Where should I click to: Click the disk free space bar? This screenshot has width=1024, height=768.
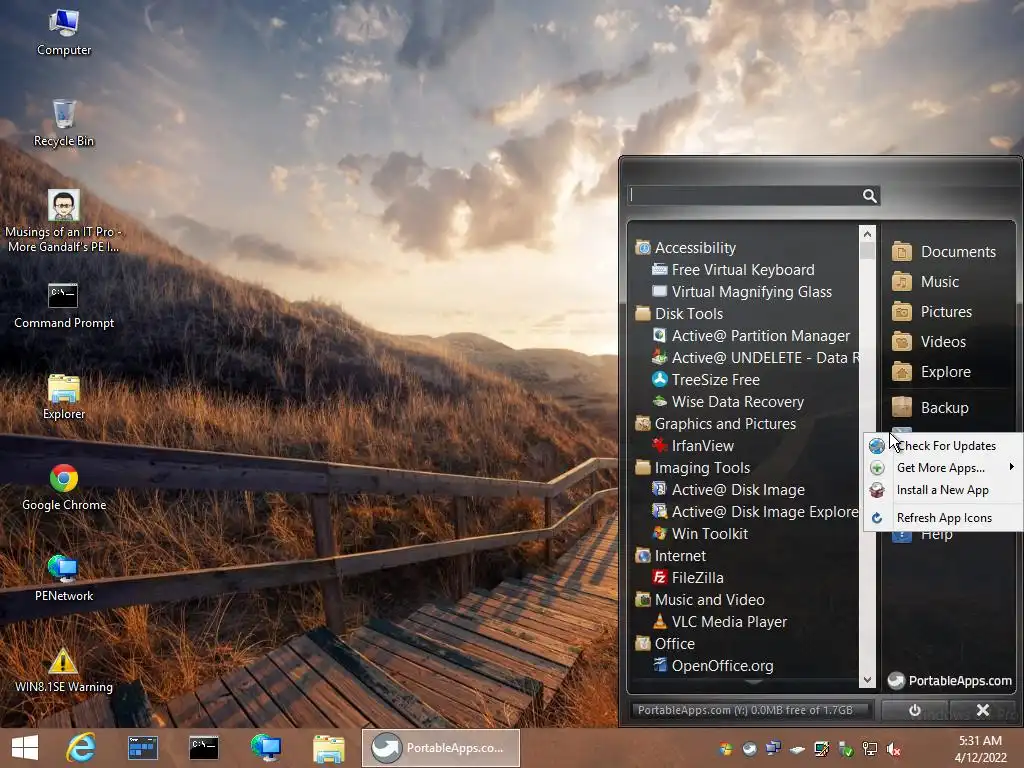coord(751,710)
